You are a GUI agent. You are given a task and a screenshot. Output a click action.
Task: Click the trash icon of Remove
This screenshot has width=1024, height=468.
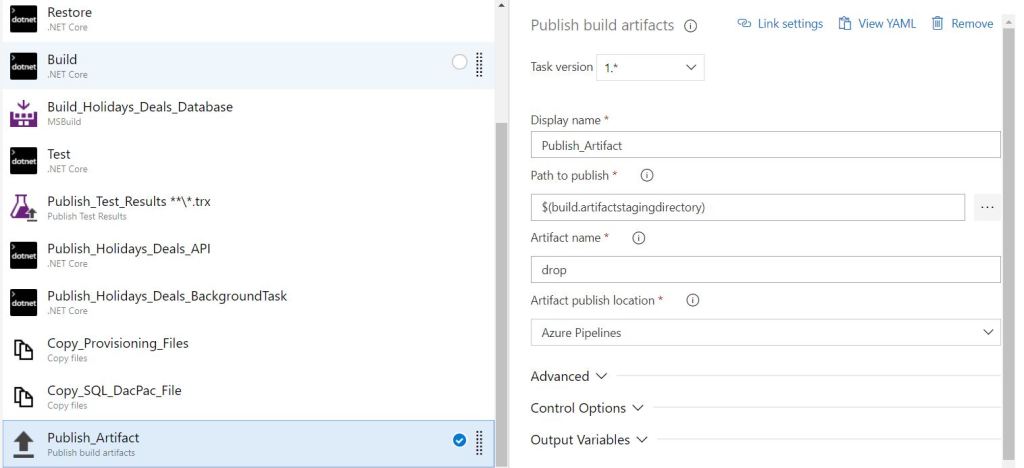(937, 23)
